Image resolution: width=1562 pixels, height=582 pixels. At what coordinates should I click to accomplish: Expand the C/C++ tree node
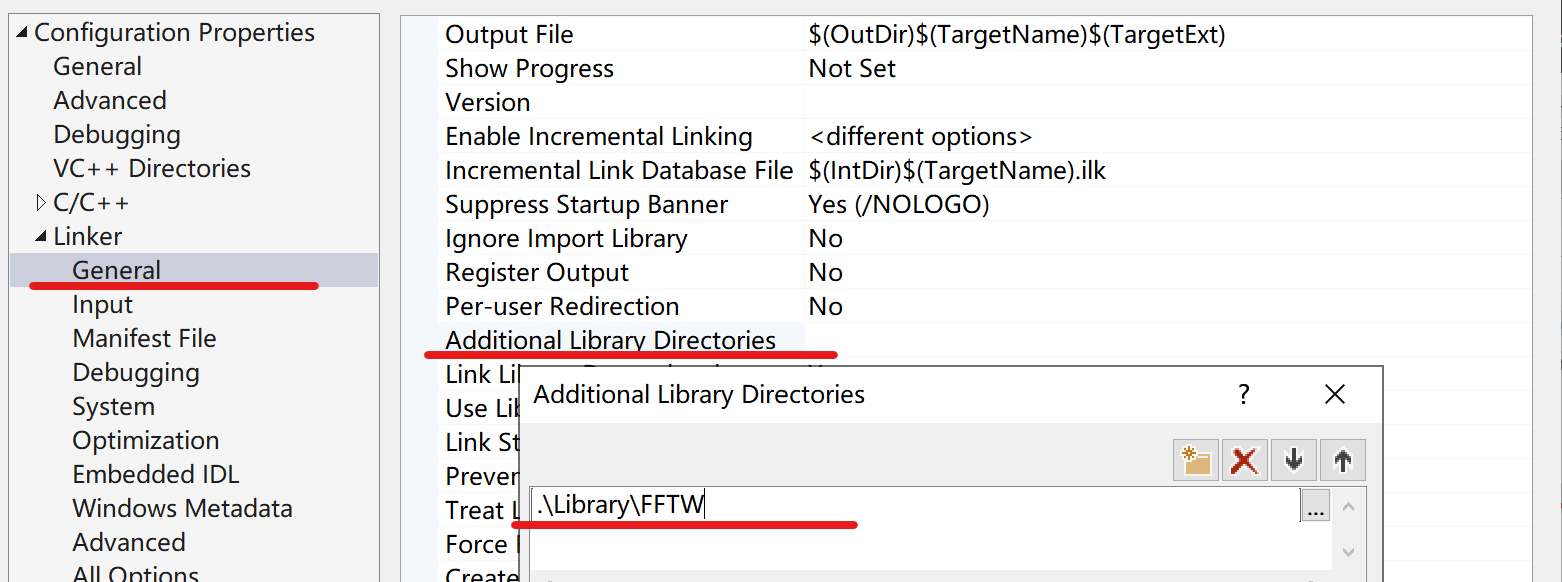pyautogui.click(x=41, y=203)
